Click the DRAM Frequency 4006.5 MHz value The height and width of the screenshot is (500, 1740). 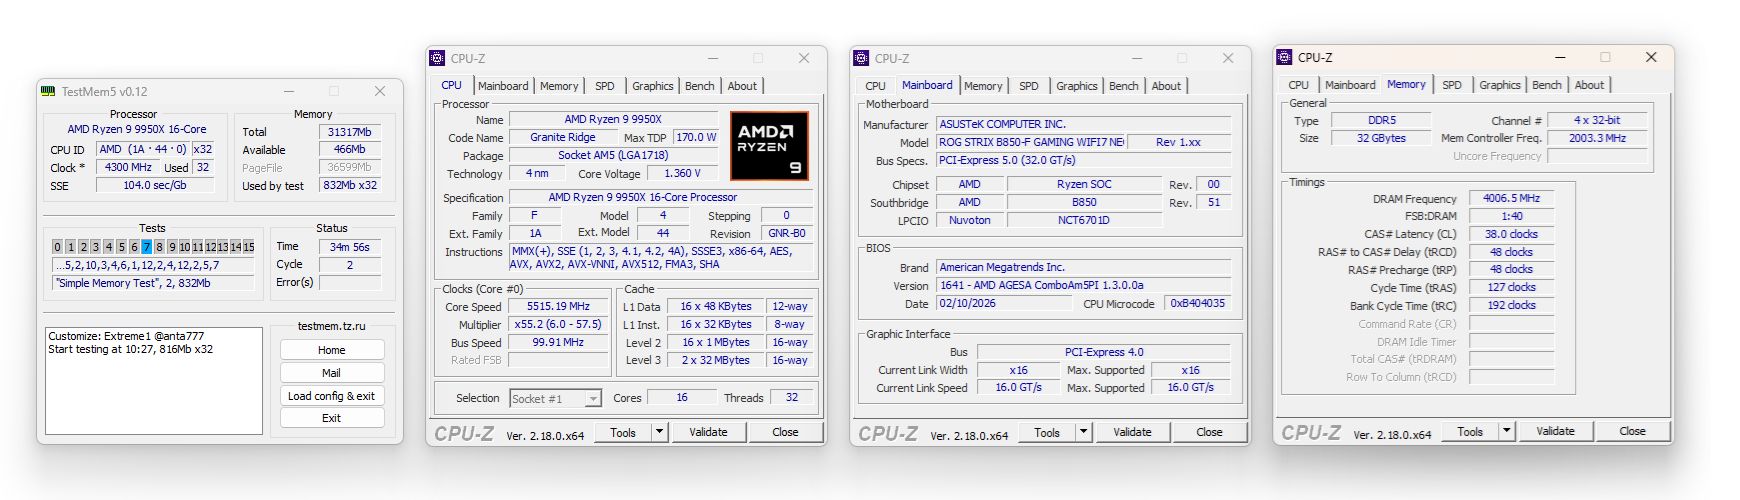click(1511, 198)
